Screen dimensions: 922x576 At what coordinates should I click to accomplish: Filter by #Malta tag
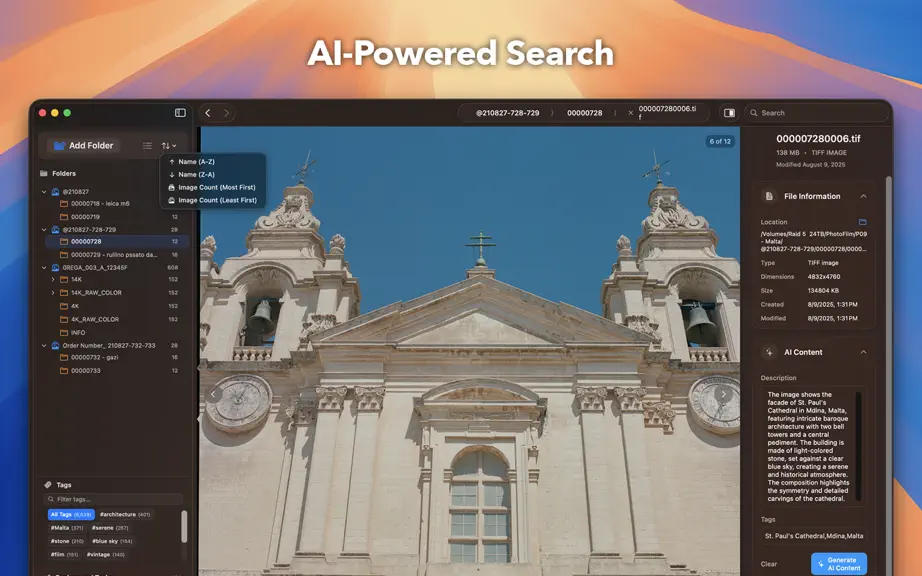[x=66, y=528]
